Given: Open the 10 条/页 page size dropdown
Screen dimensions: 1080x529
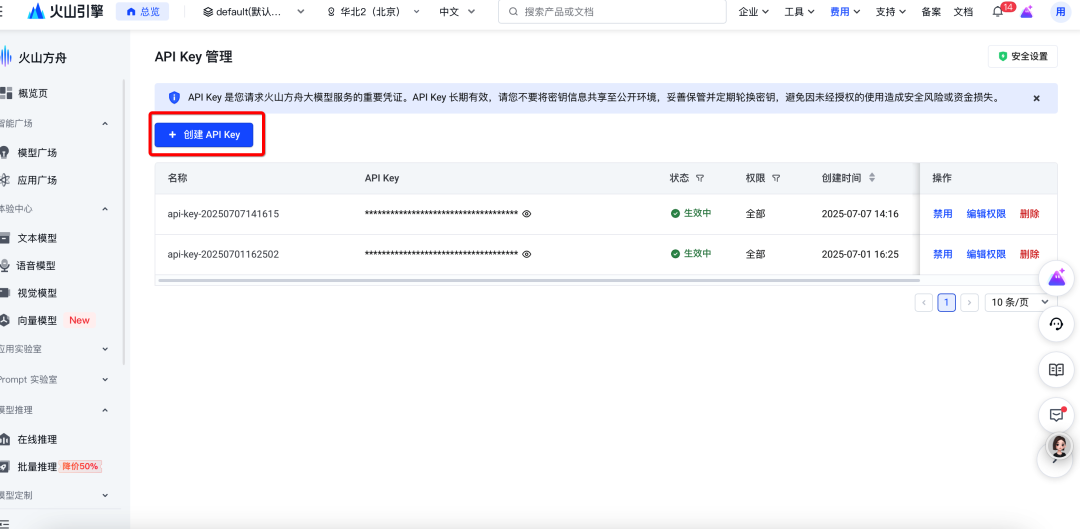Looking at the screenshot, I should pos(1021,302).
